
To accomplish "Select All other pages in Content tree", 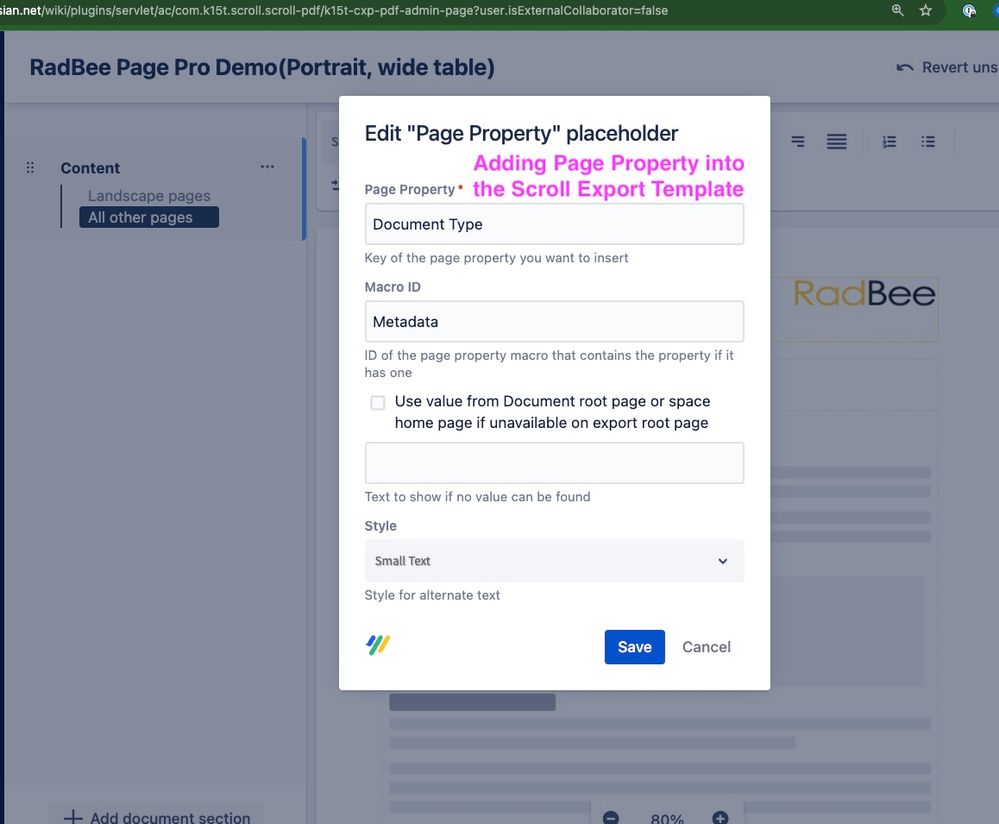I will [148, 217].
